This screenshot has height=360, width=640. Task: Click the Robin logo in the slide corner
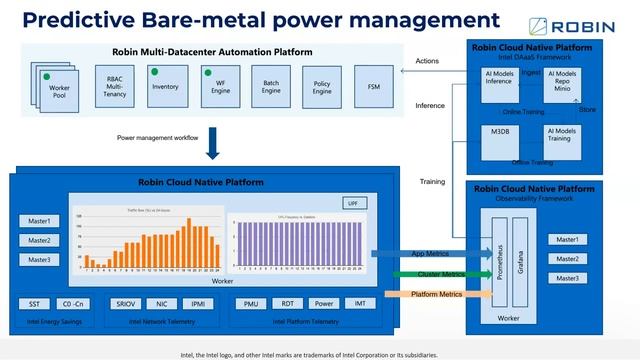click(x=572, y=27)
